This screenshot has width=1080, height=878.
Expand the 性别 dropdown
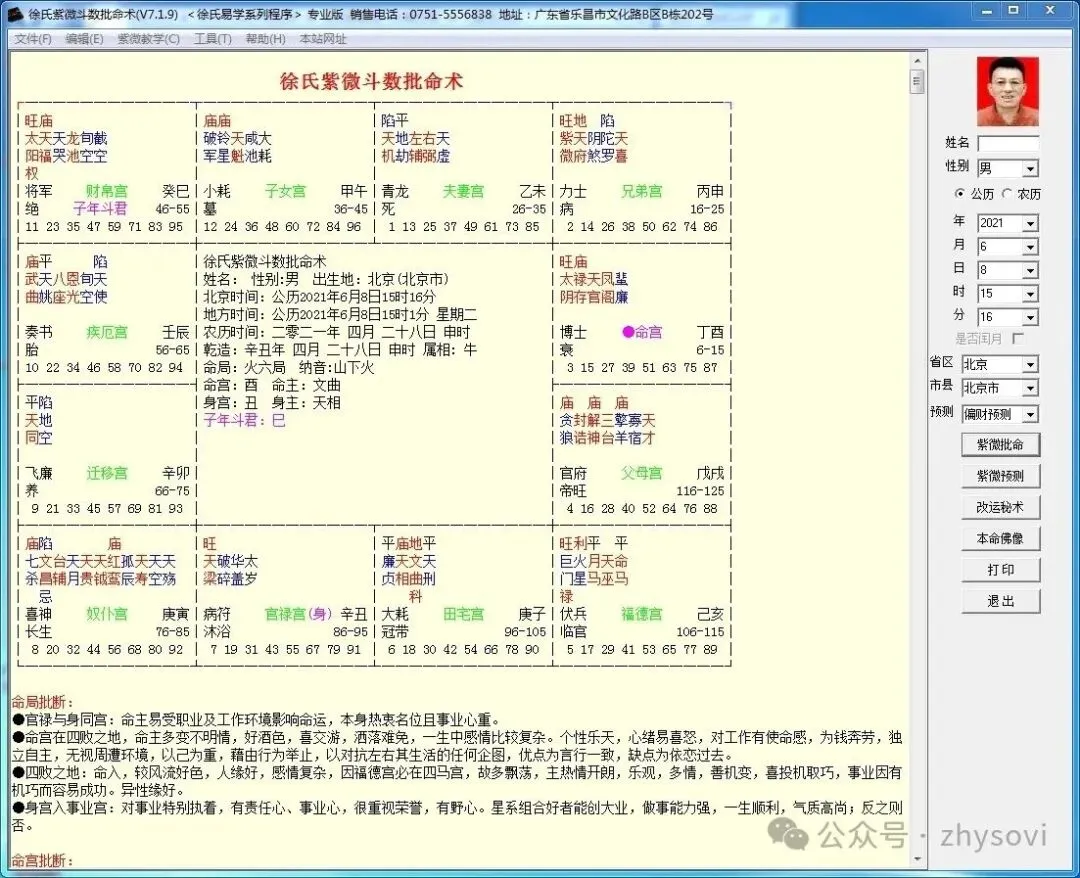tap(1030, 169)
